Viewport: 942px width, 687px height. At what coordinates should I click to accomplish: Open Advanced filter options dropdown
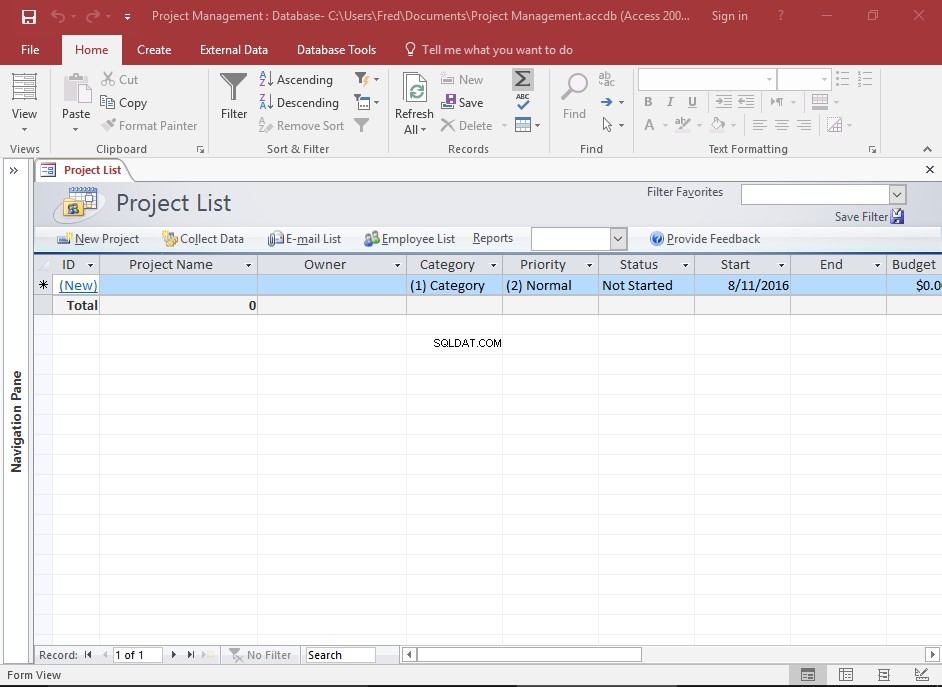(366, 102)
